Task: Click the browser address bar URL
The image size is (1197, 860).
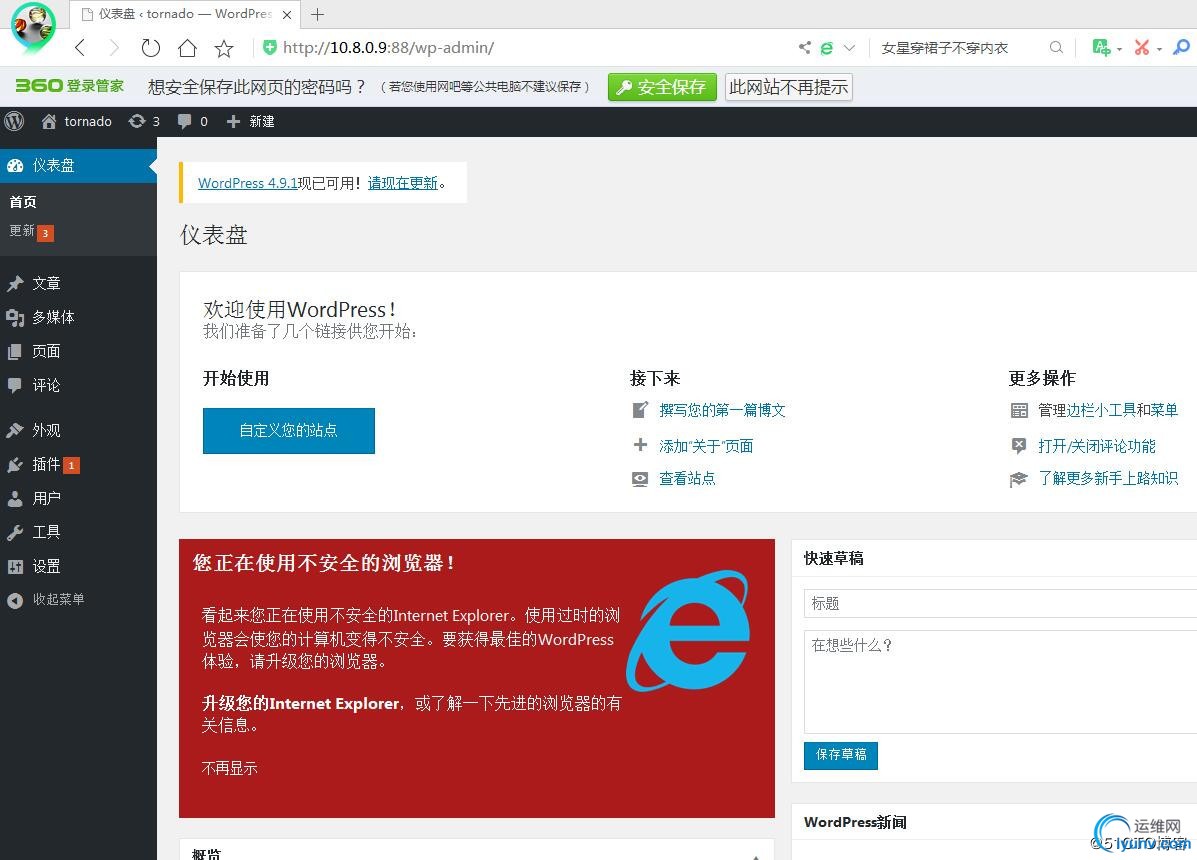Action: [x=388, y=48]
